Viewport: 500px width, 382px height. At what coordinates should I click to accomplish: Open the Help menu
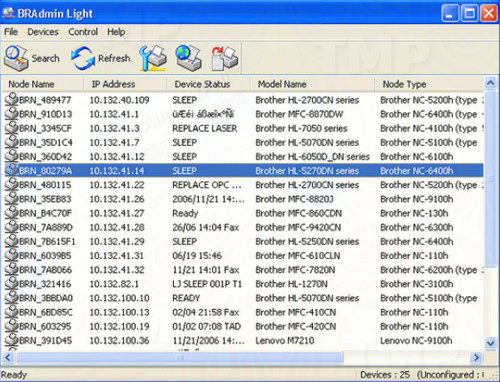tap(116, 32)
